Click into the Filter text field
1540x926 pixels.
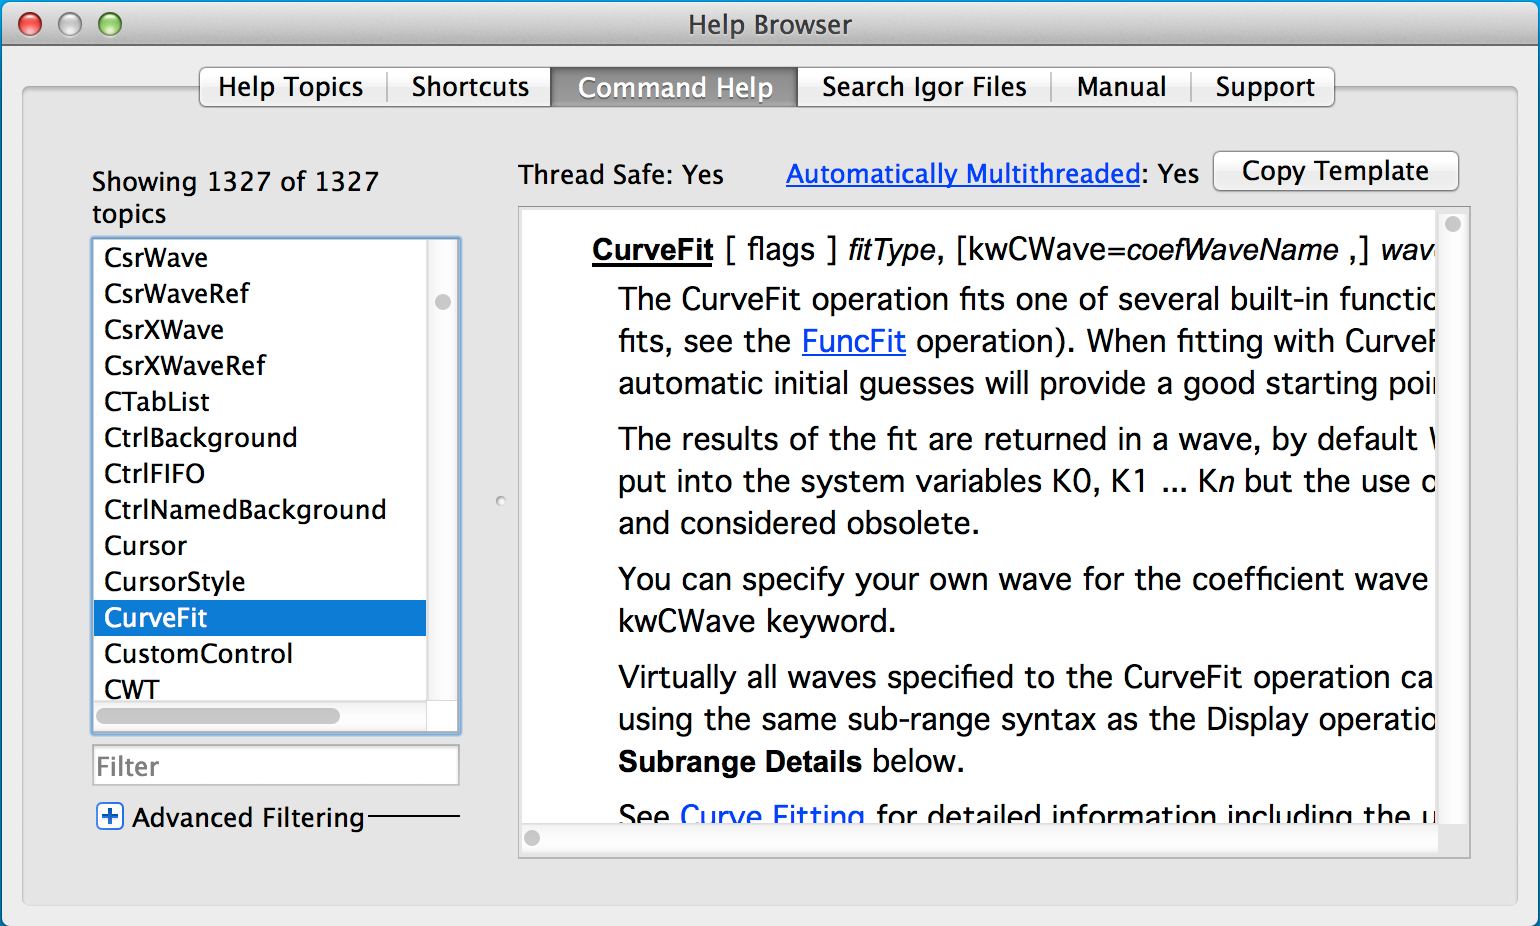click(275, 766)
